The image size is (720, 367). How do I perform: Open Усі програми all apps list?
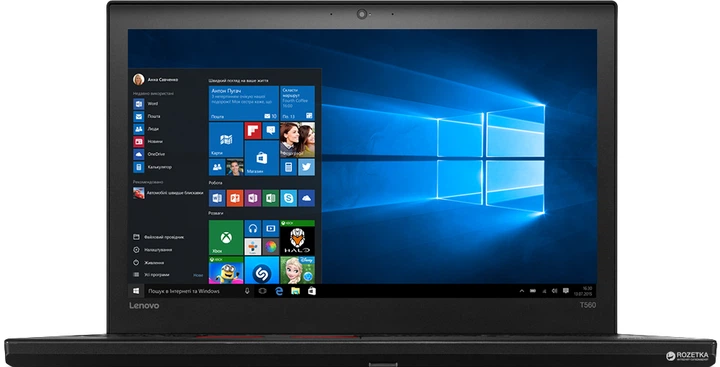pyautogui.click(x=152, y=275)
